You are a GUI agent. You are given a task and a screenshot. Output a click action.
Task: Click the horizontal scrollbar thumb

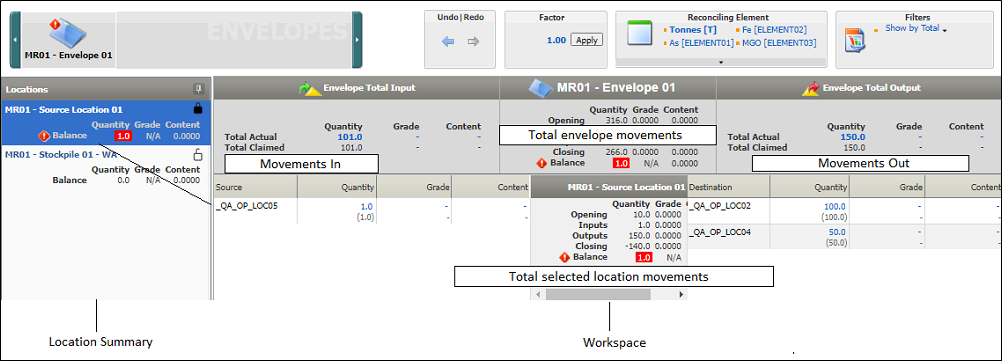click(x=598, y=295)
